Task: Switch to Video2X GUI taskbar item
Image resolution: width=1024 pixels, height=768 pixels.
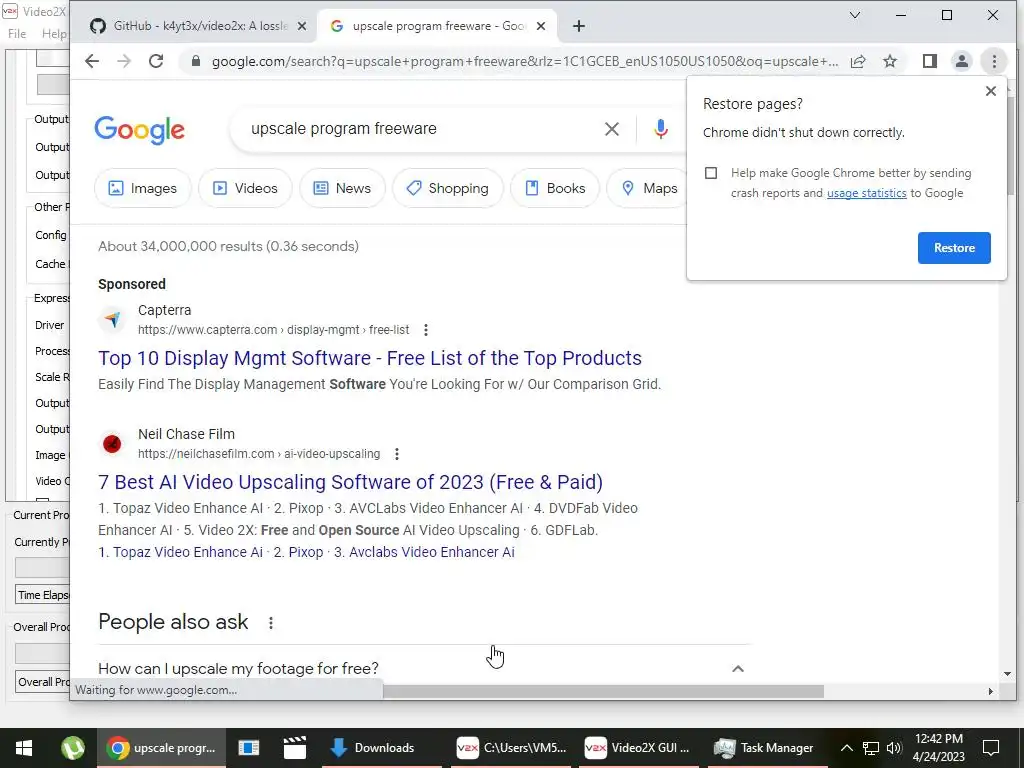Action: (x=637, y=748)
